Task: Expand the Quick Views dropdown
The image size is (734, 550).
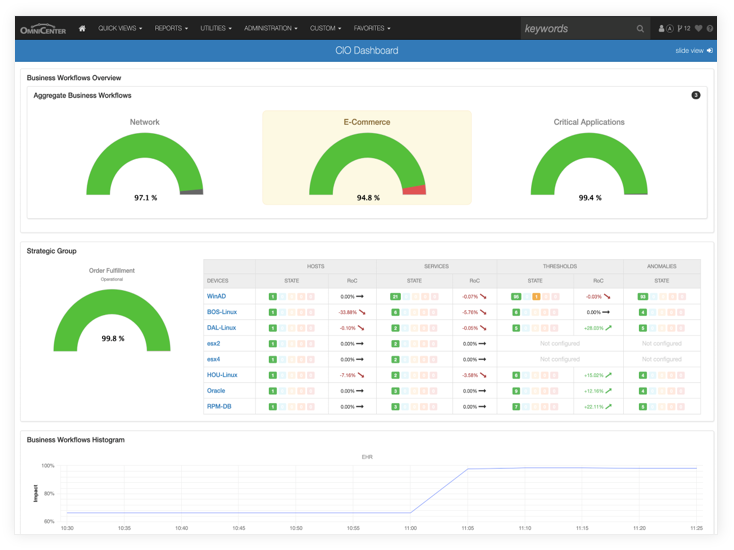Action: click(x=120, y=29)
